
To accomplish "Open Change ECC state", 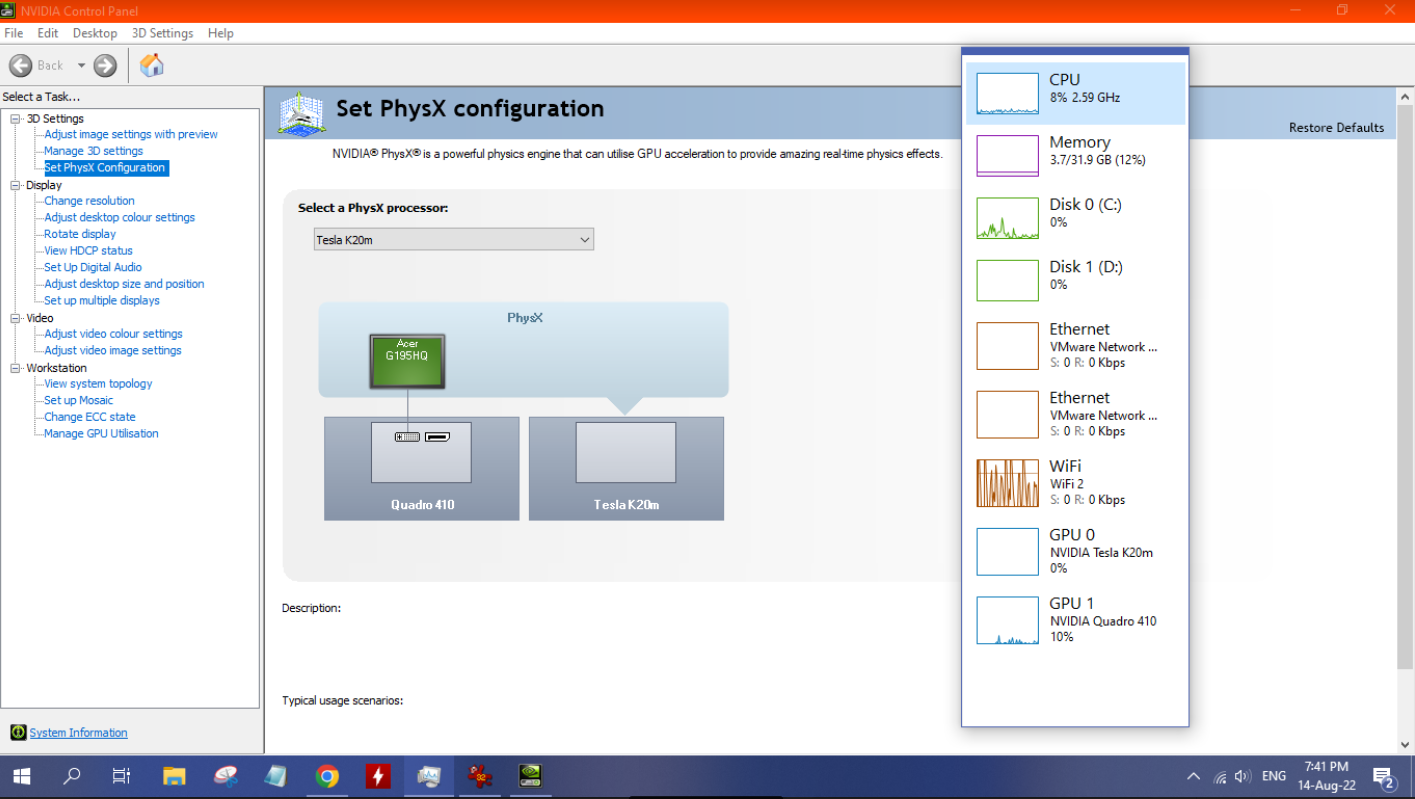I will click(90, 417).
